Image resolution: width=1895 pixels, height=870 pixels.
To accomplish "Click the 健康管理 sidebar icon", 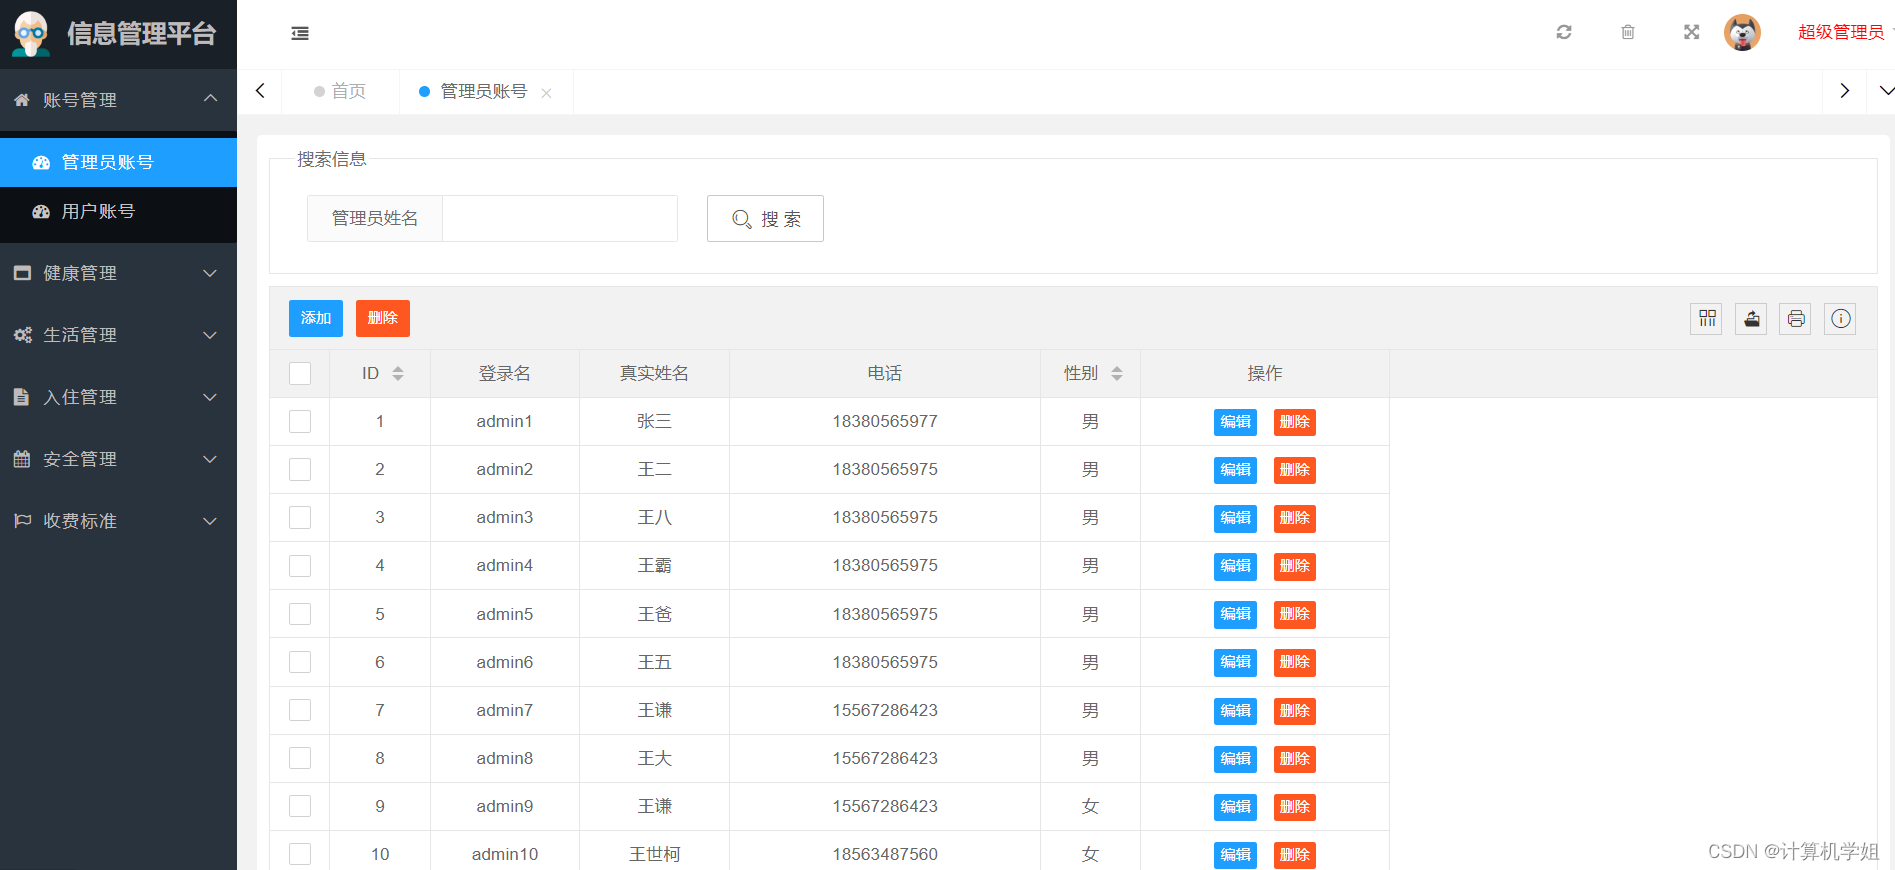I will pyautogui.click(x=22, y=273).
